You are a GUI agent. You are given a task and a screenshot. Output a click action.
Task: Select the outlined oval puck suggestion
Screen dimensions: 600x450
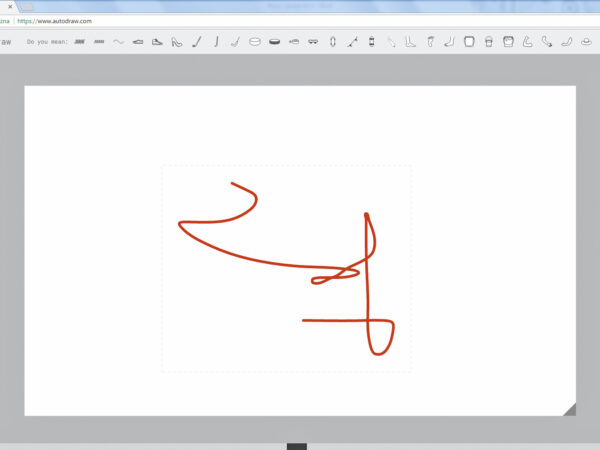coord(255,42)
